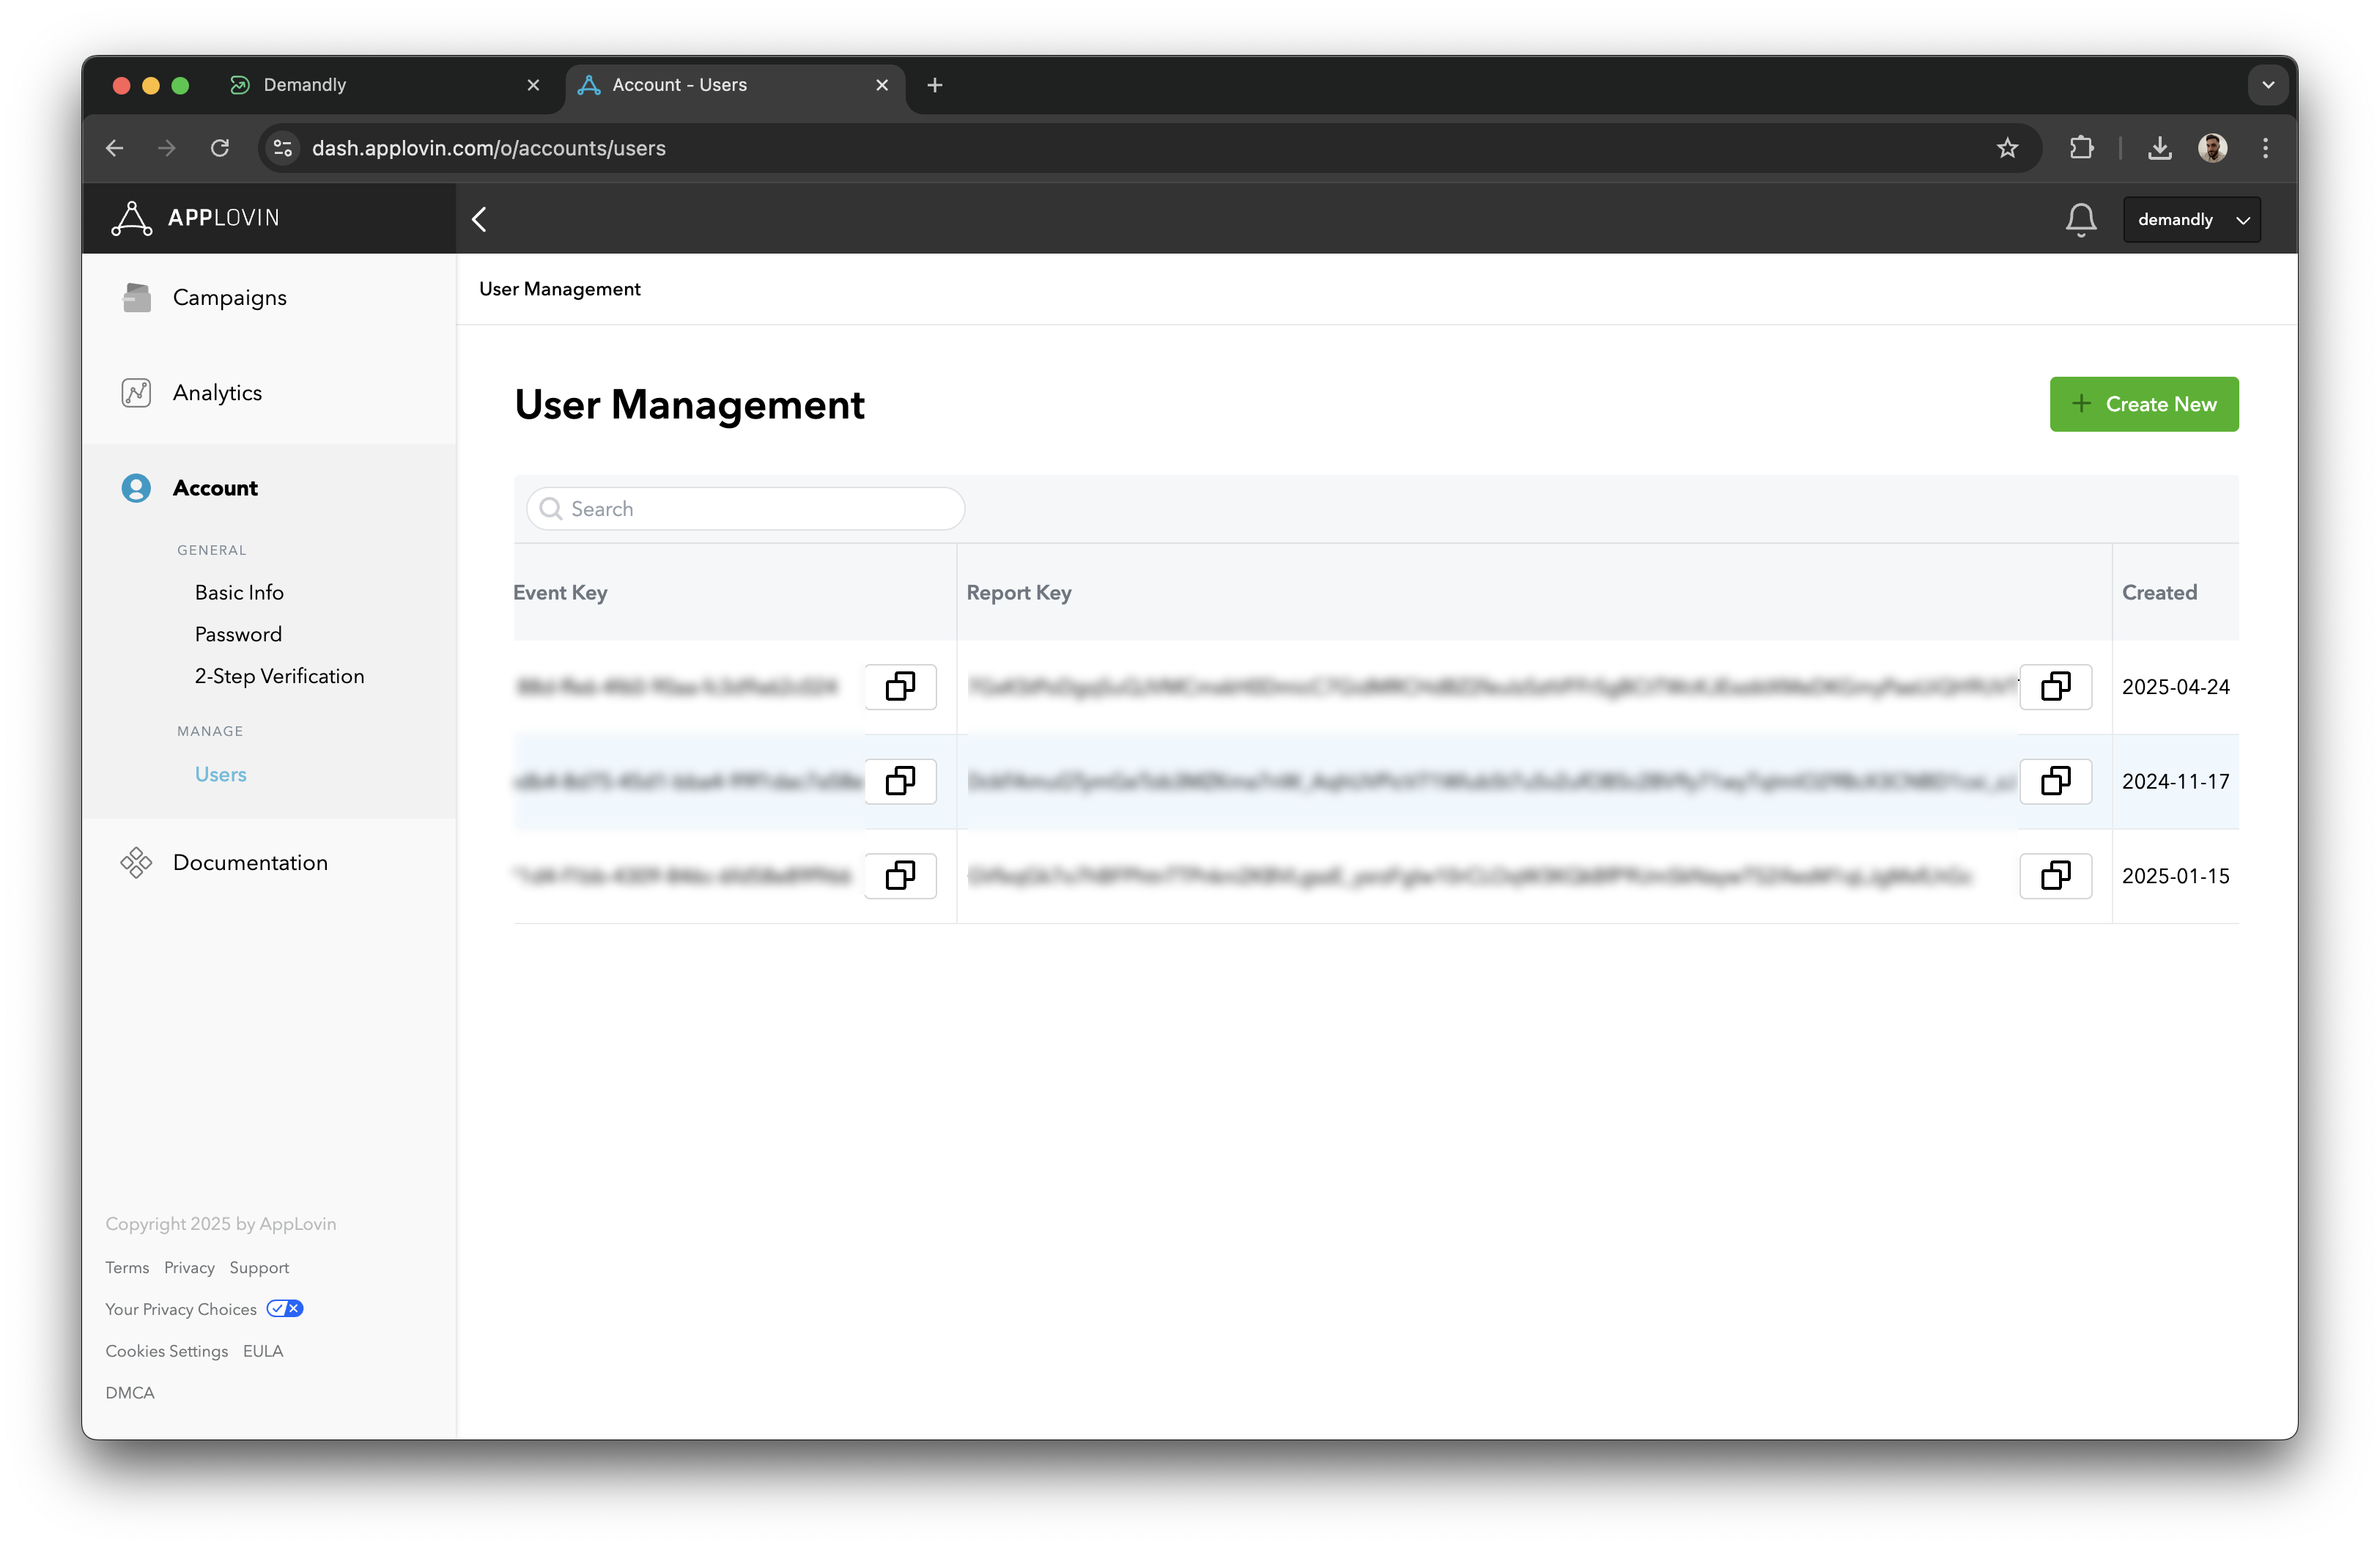This screenshot has height=1548, width=2380.
Task: Copy the report key in the 2024-11-17 row
Action: [x=2055, y=781]
